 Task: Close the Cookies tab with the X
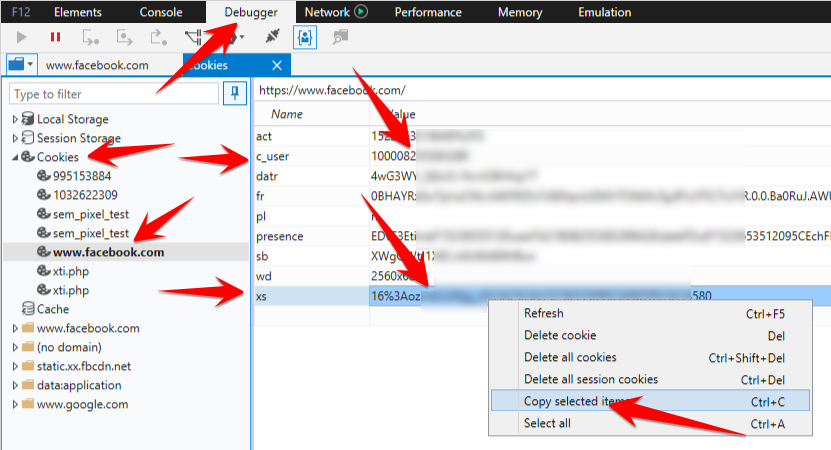(277, 65)
